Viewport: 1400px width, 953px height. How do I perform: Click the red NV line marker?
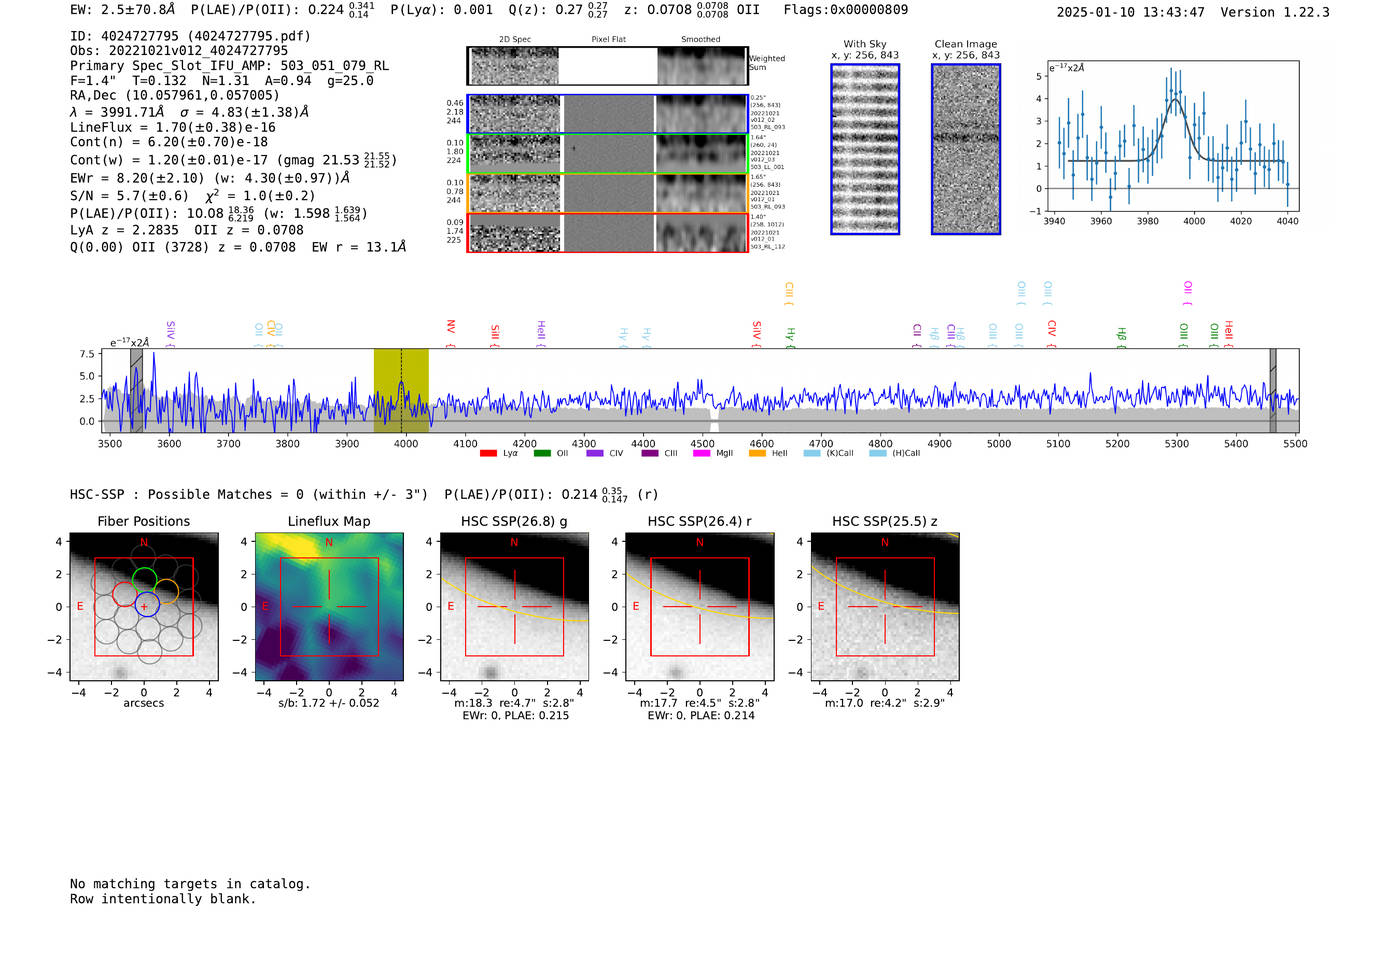point(451,333)
